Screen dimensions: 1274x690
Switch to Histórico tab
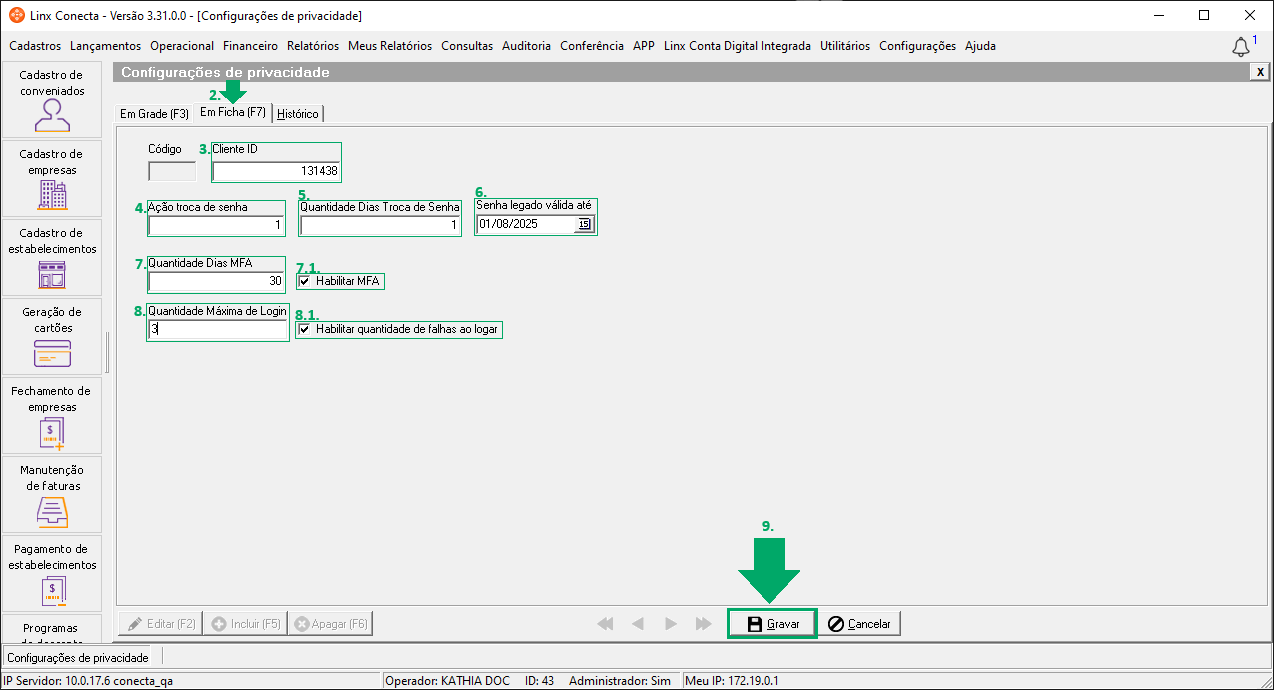point(298,114)
